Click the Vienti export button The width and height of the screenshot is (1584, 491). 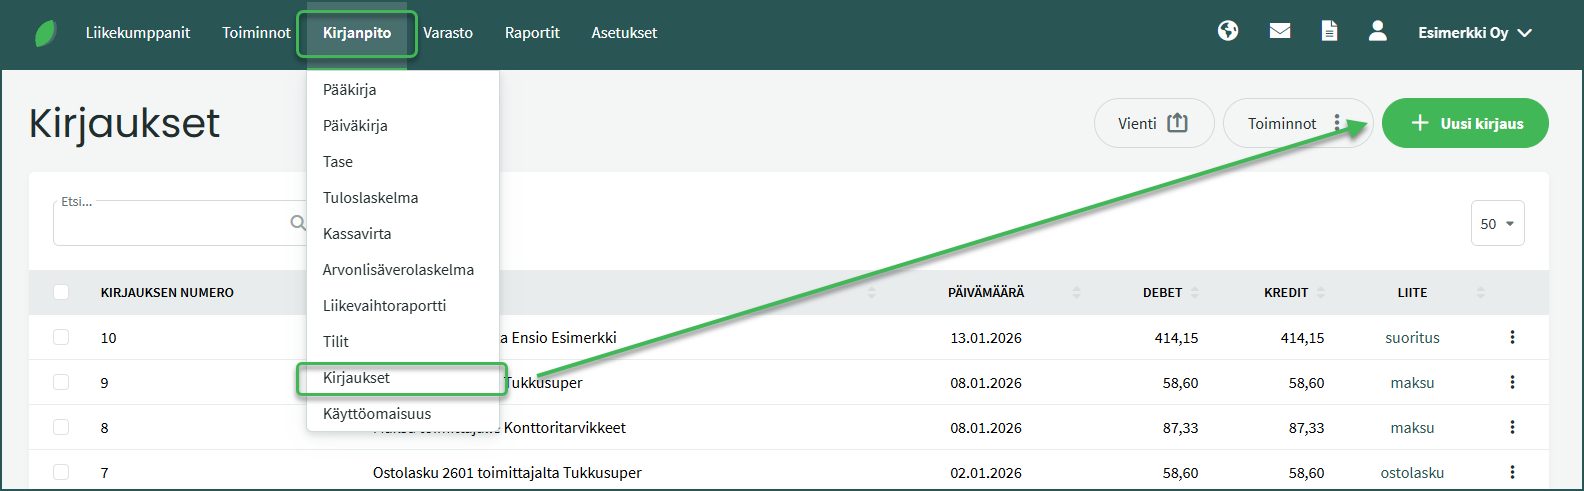click(x=1153, y=123)
